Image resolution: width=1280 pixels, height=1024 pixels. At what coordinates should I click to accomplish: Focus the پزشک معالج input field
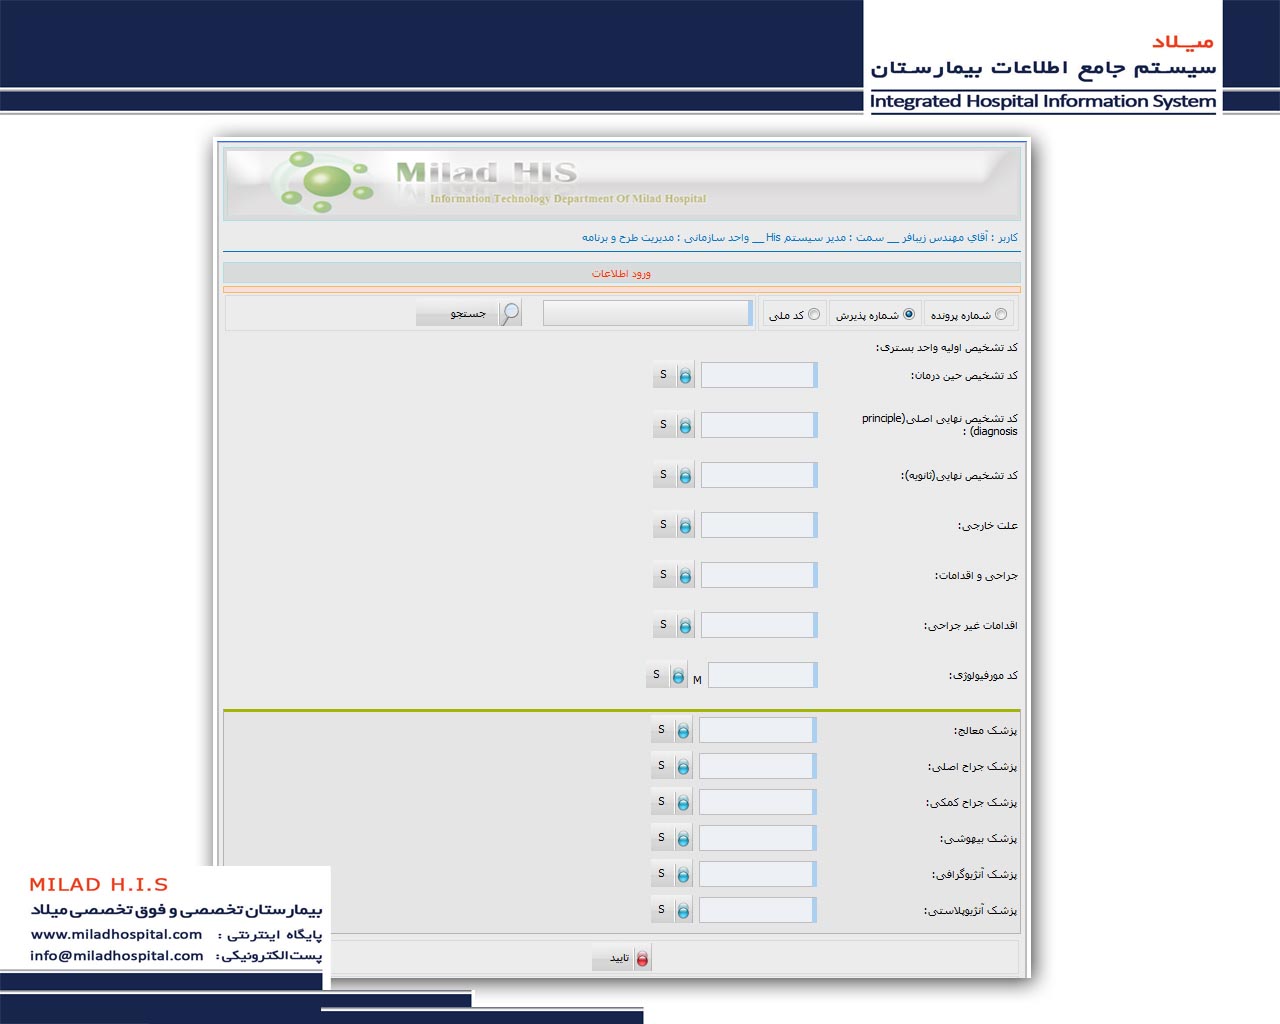[x=757, y=730]
